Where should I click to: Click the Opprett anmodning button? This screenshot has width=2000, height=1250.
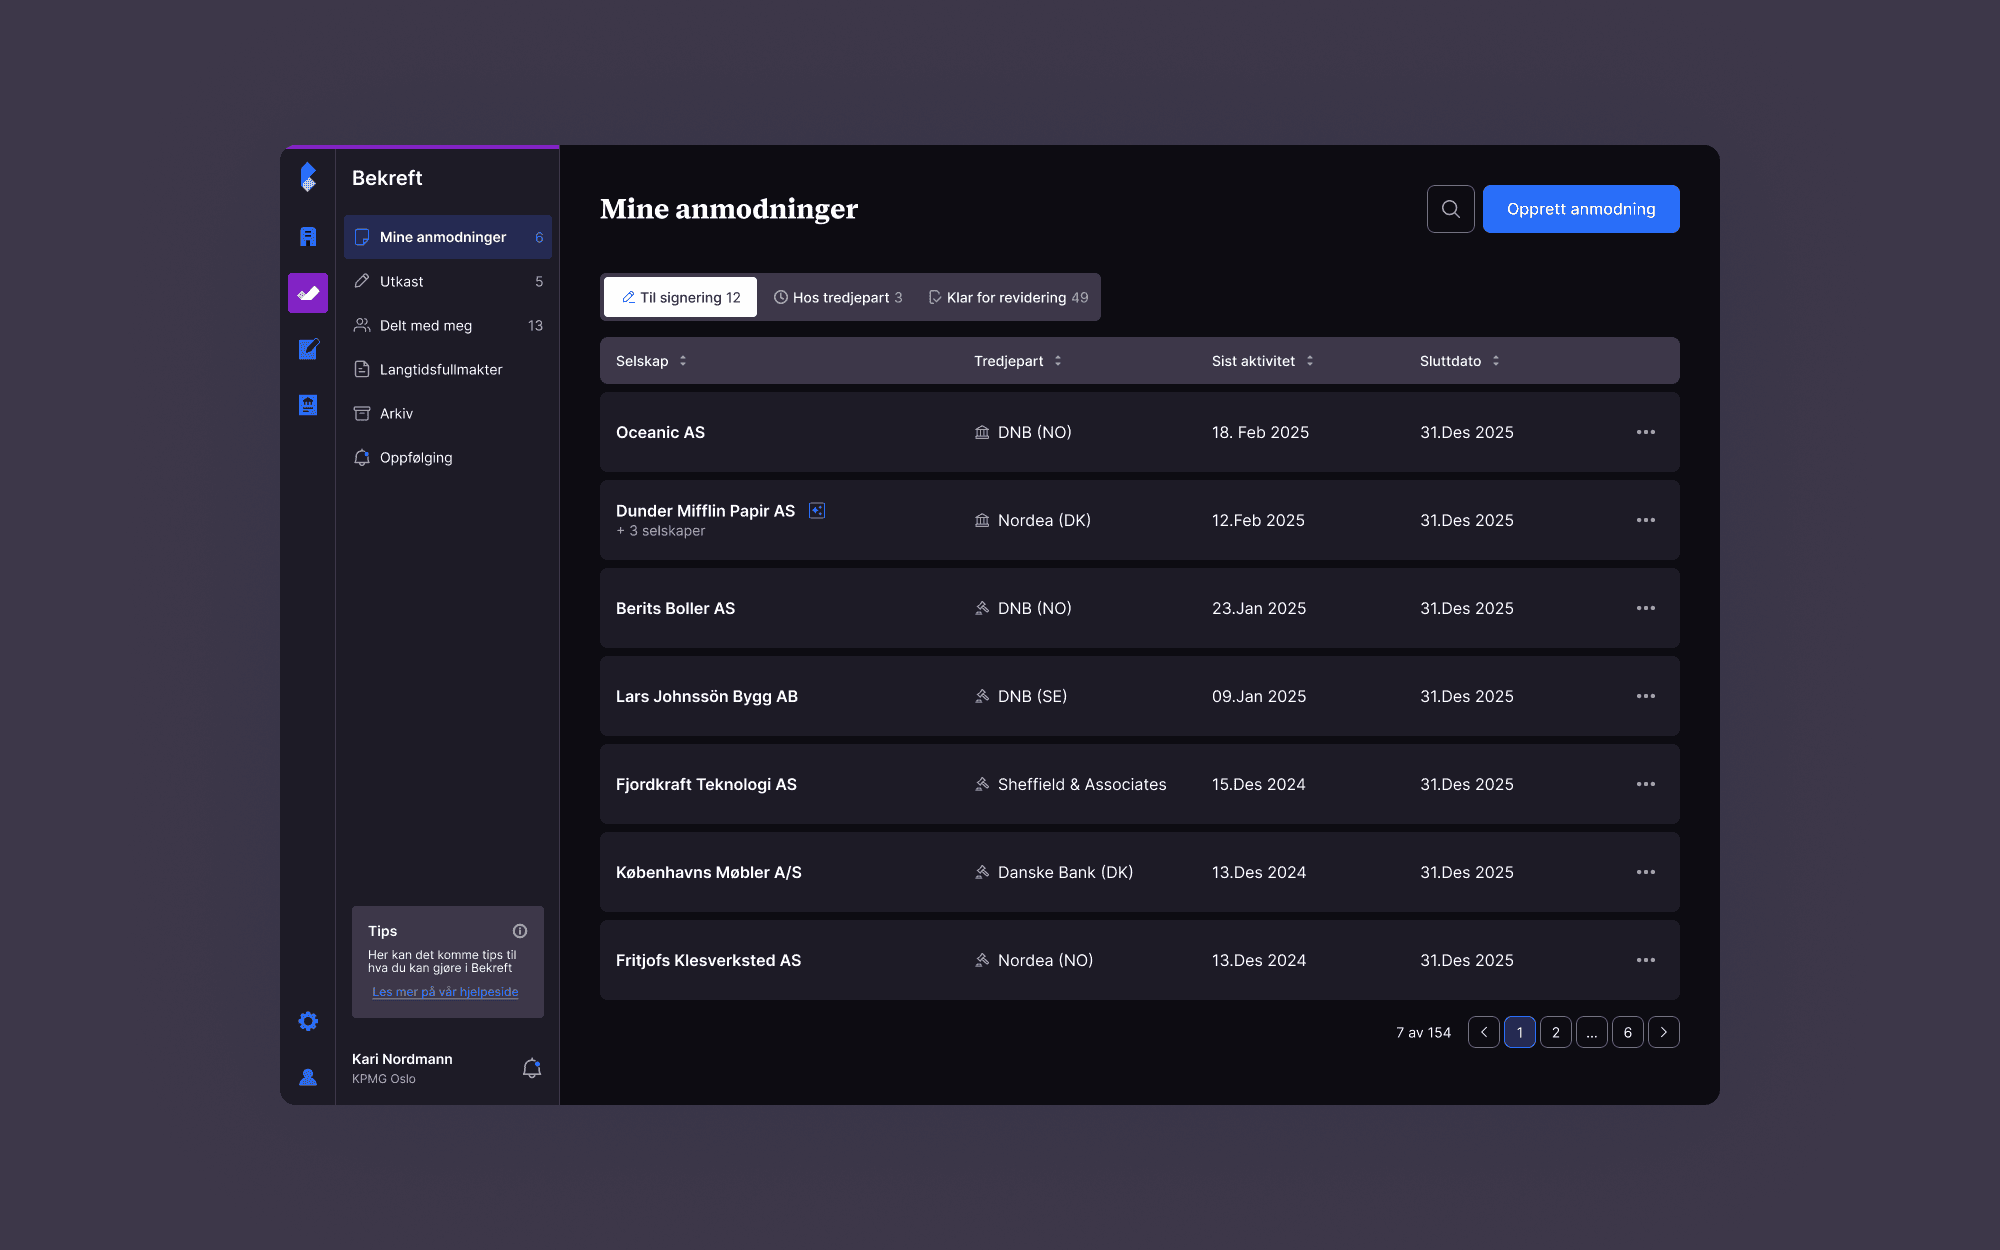pos(1580,209)
